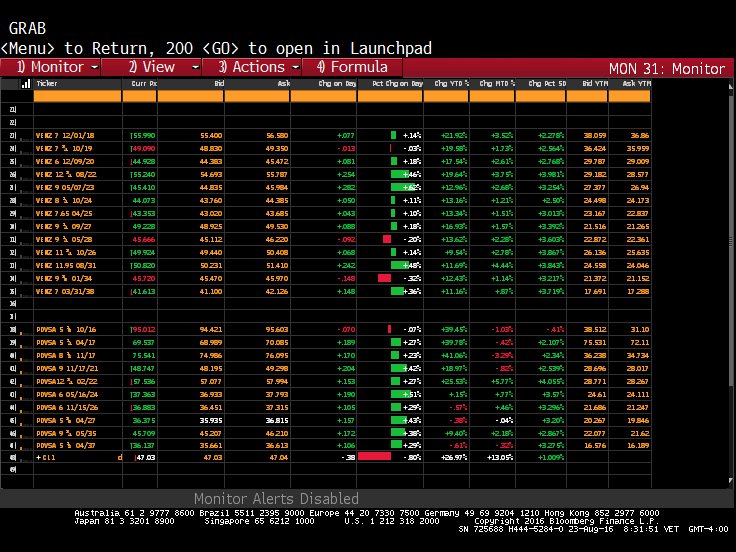Sort by the Pct Chg on Day header
Screen dimensions: 736x552
pos(398,84)
